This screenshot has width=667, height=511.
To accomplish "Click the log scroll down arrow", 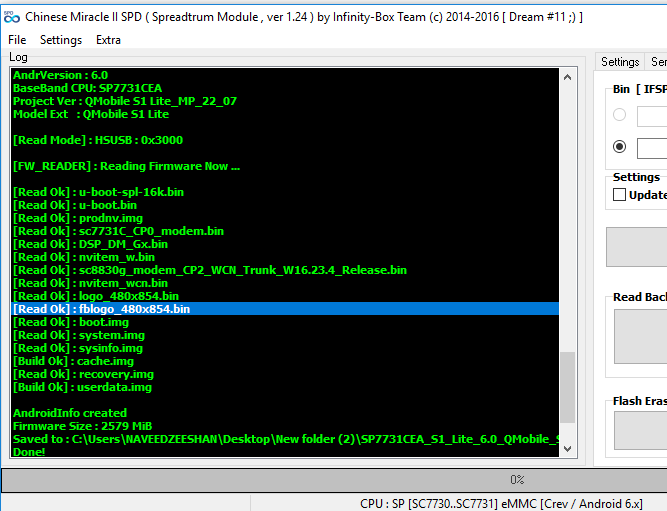I will coord(567,448).
